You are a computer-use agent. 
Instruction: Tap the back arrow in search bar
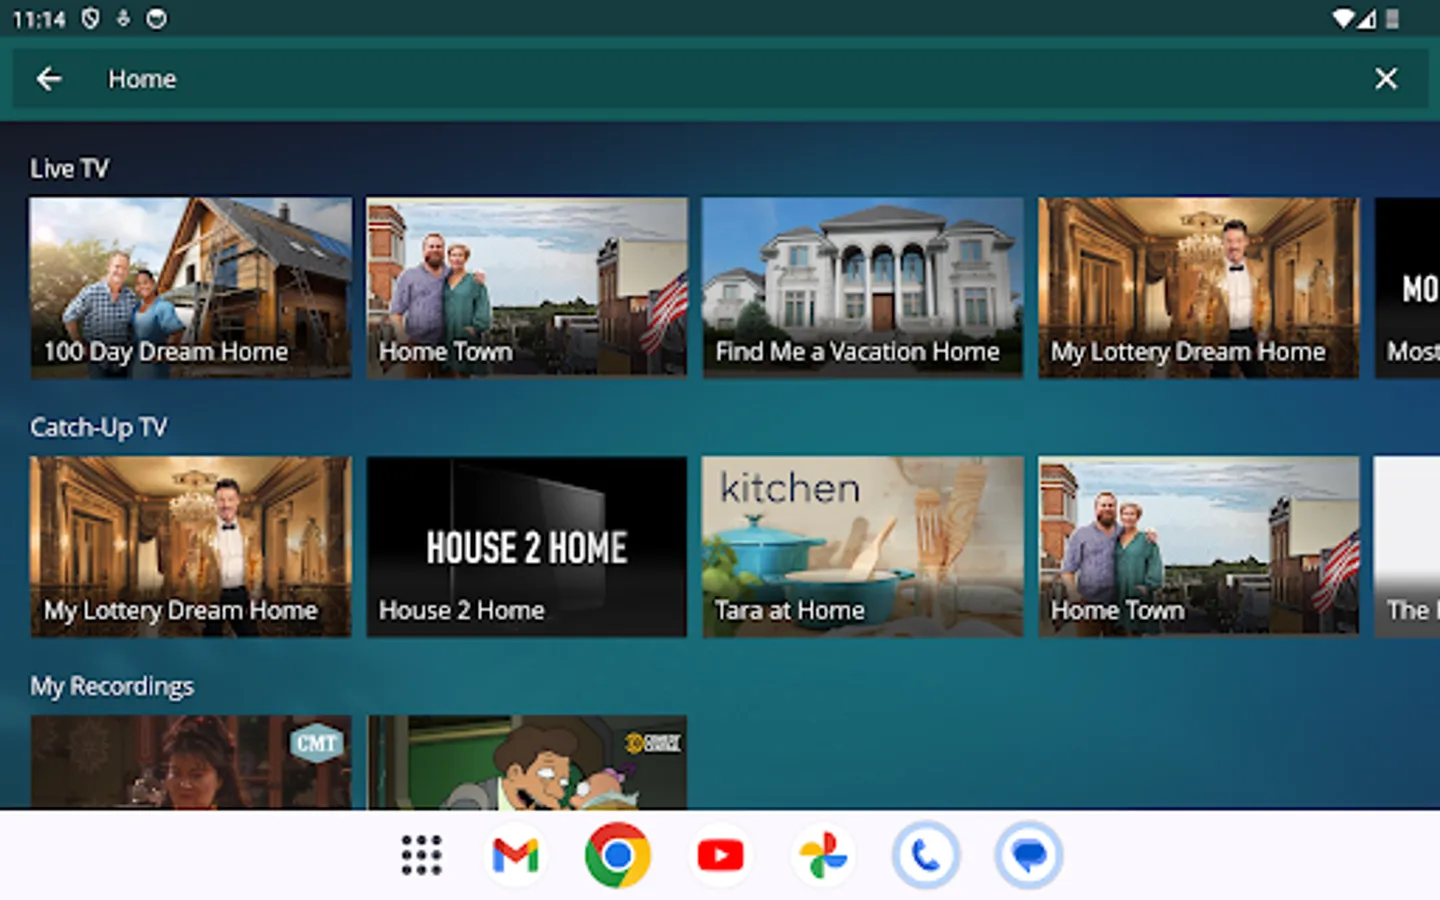click(49, 79)
